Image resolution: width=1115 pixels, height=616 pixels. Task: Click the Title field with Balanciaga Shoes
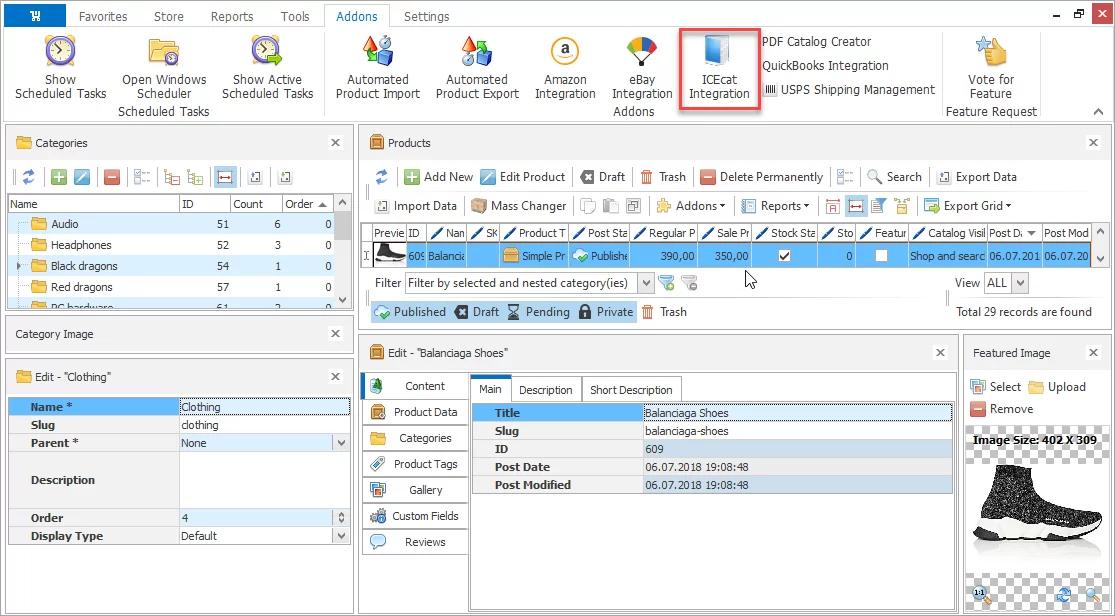(x=796, y=413)
